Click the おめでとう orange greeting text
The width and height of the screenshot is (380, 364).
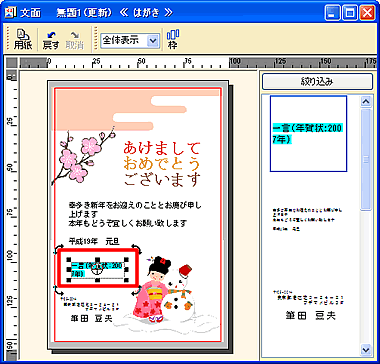point(162,164)
